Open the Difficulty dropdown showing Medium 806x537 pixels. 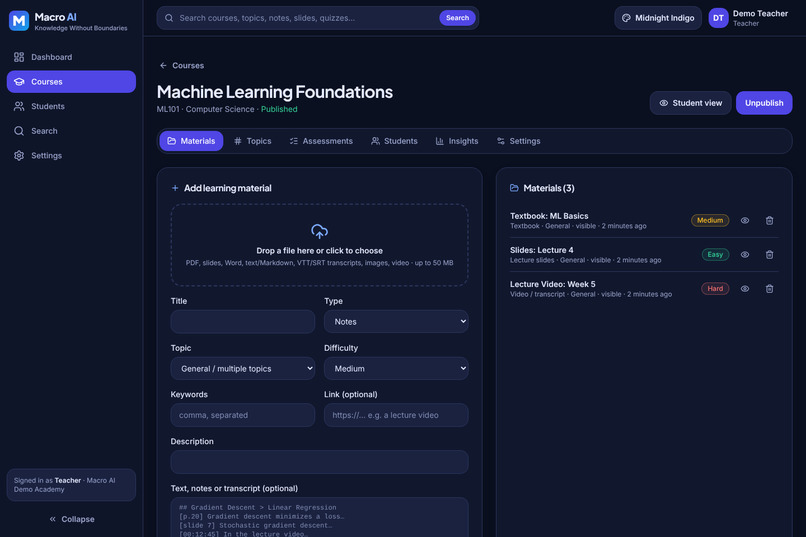396,368
